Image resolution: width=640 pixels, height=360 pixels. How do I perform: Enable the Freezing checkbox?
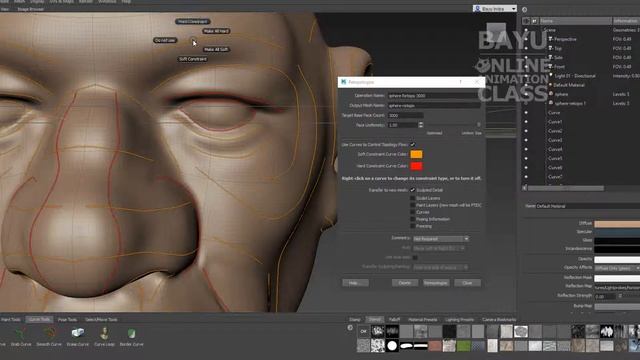(x=413, y=226)
